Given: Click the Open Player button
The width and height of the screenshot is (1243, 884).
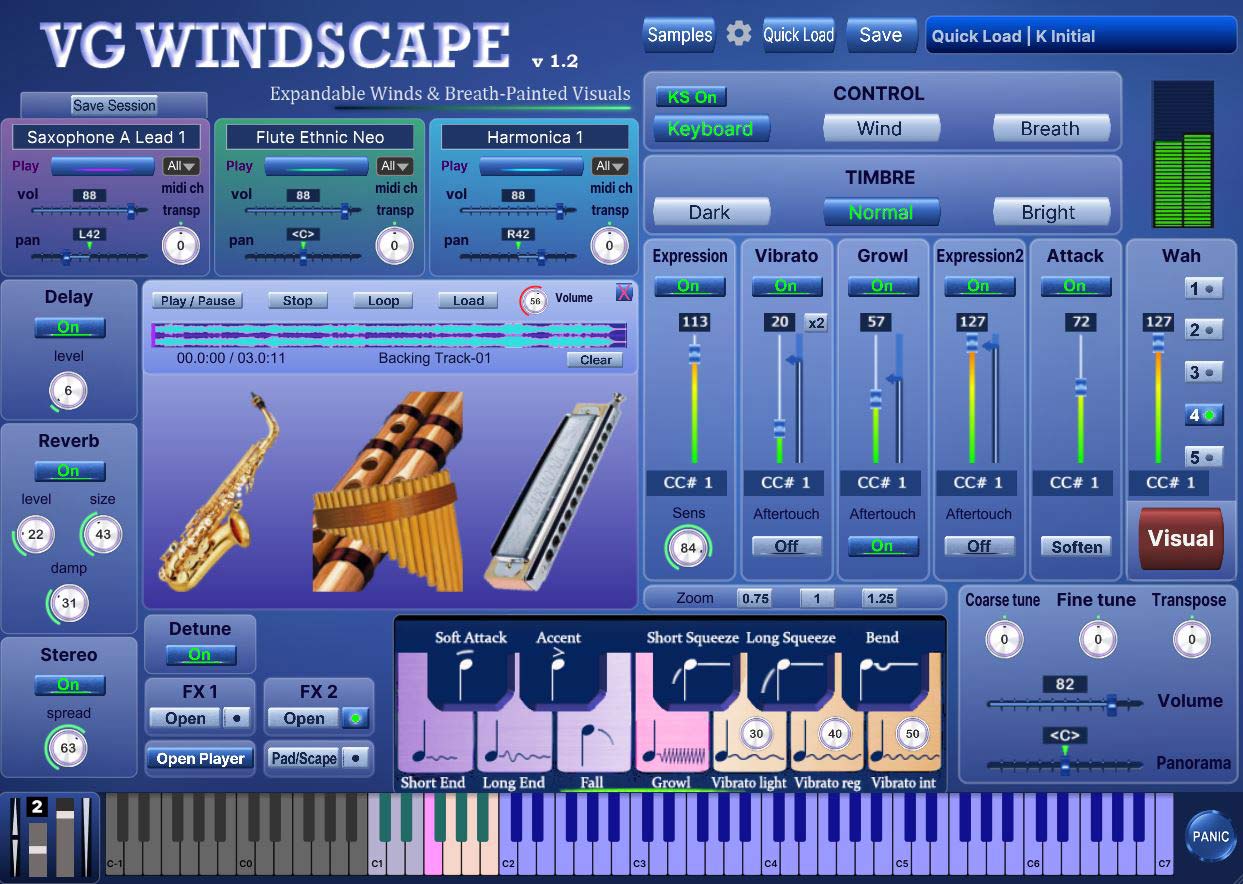Looking at the screenshot, I should 200,759.
